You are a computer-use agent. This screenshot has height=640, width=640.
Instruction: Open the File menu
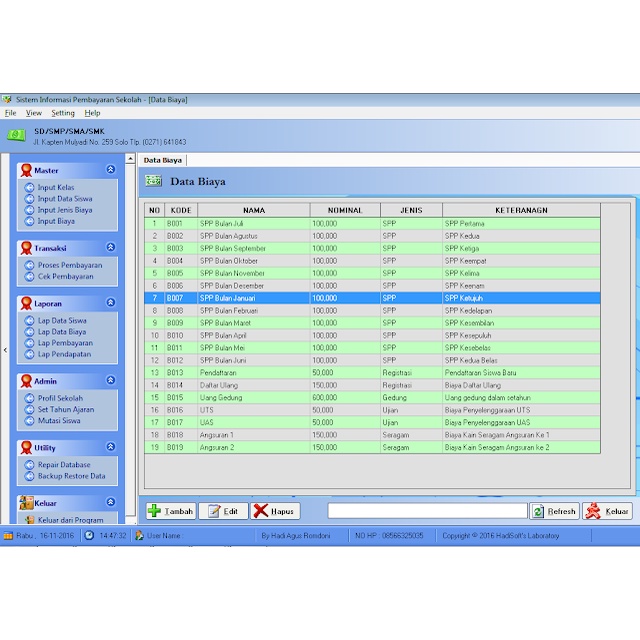click(11, 113)
